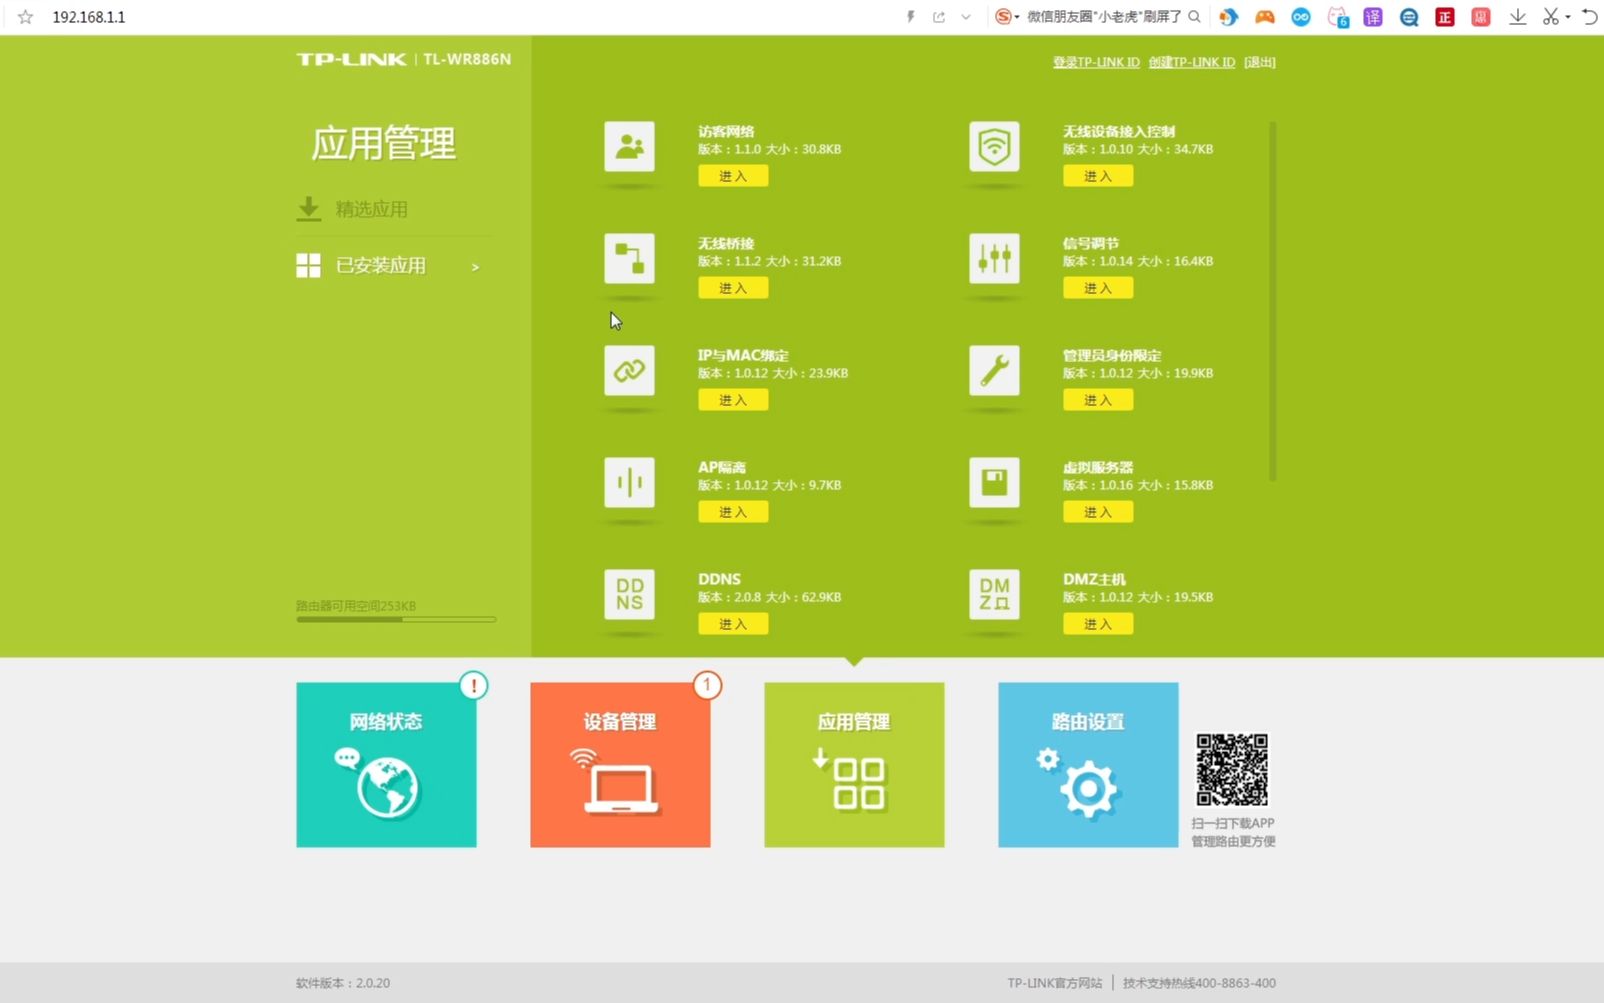The height and width of the screenshot is (1003, 1604).
Task: Click the 进入 button under 访客网络
Action: (733, 176)
